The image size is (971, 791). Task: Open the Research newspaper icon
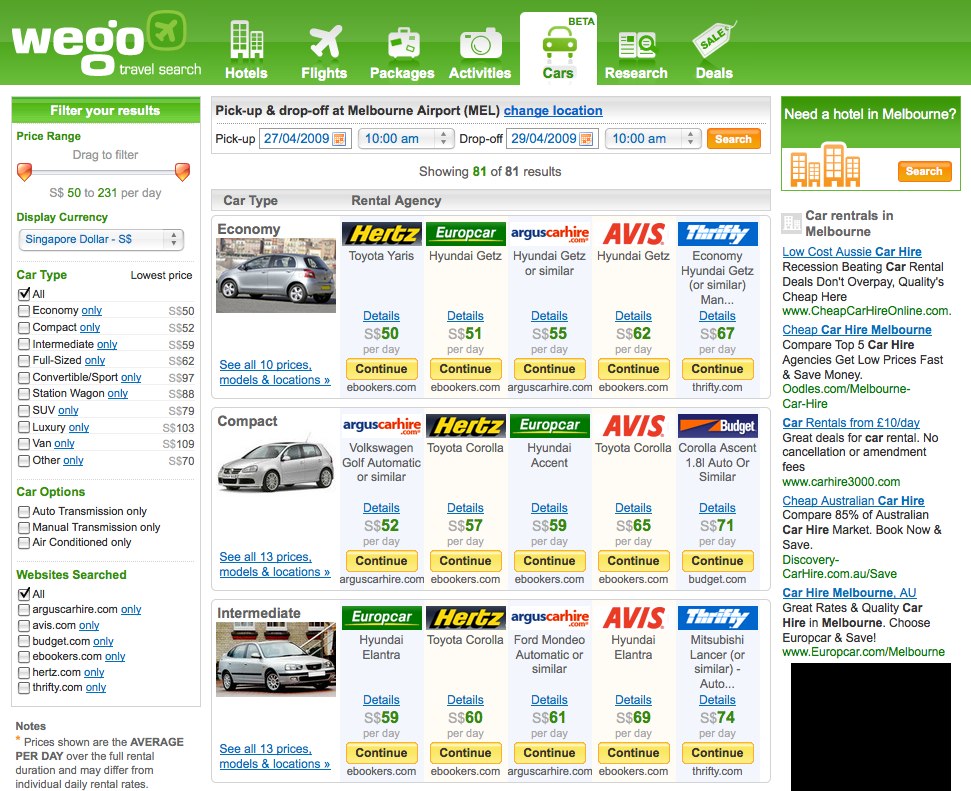point(637,46)
